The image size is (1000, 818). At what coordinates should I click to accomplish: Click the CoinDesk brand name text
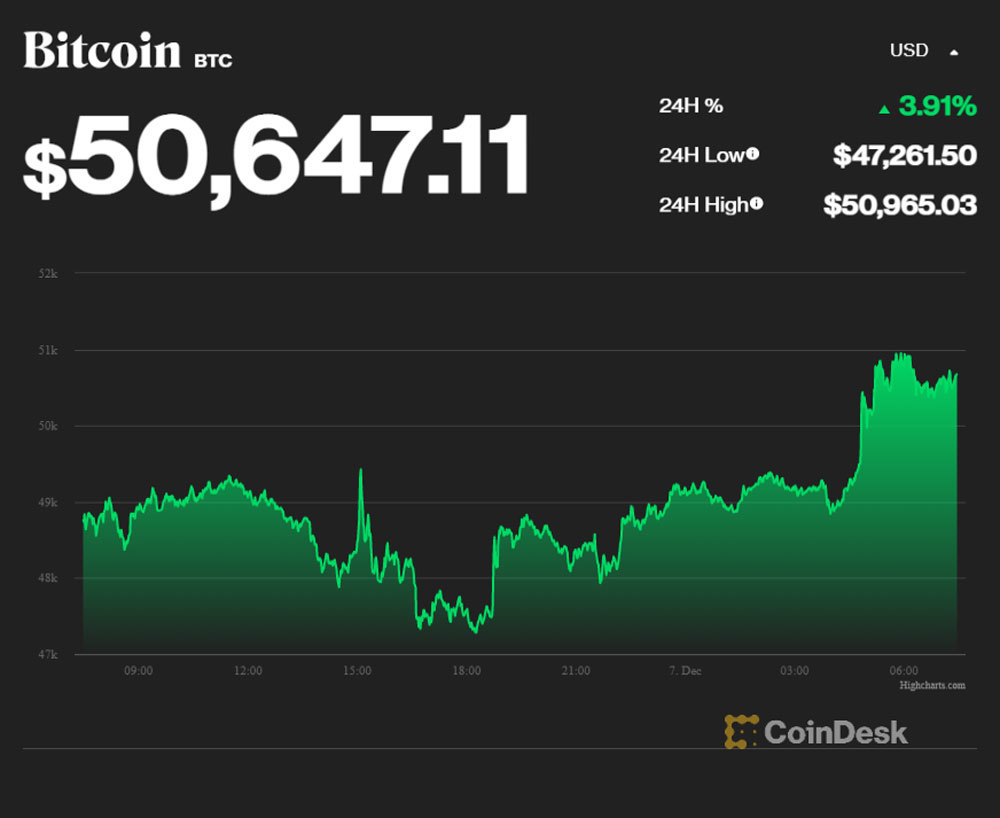pos(836,731)
